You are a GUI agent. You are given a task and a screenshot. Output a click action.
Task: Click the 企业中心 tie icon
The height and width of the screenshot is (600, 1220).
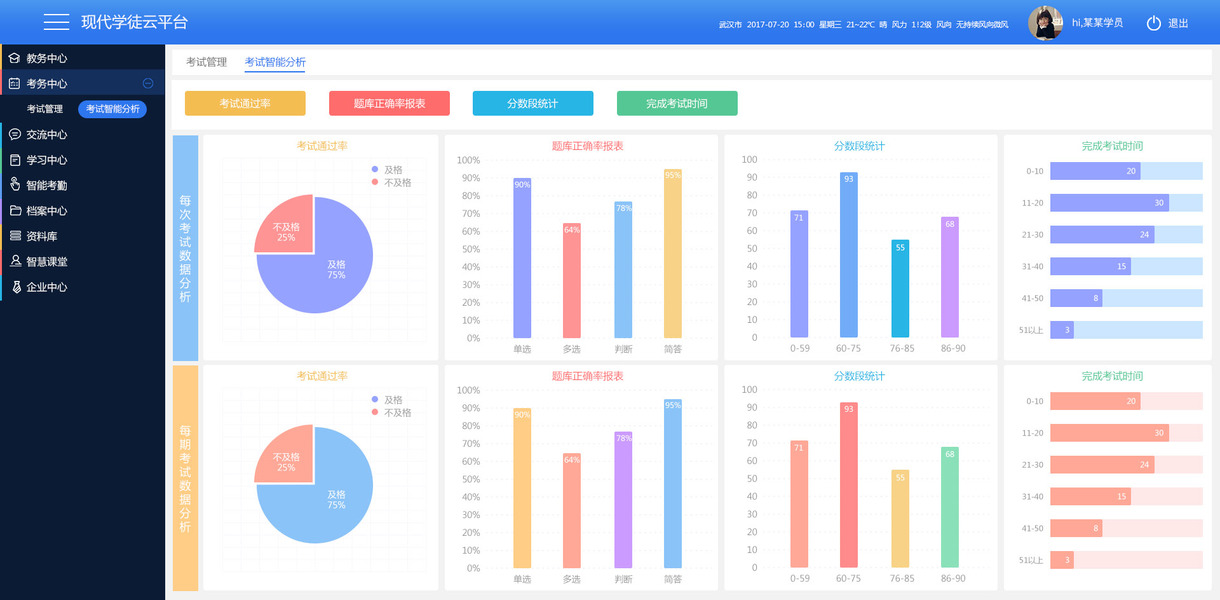pyautogui.click(x=15, y=287)
